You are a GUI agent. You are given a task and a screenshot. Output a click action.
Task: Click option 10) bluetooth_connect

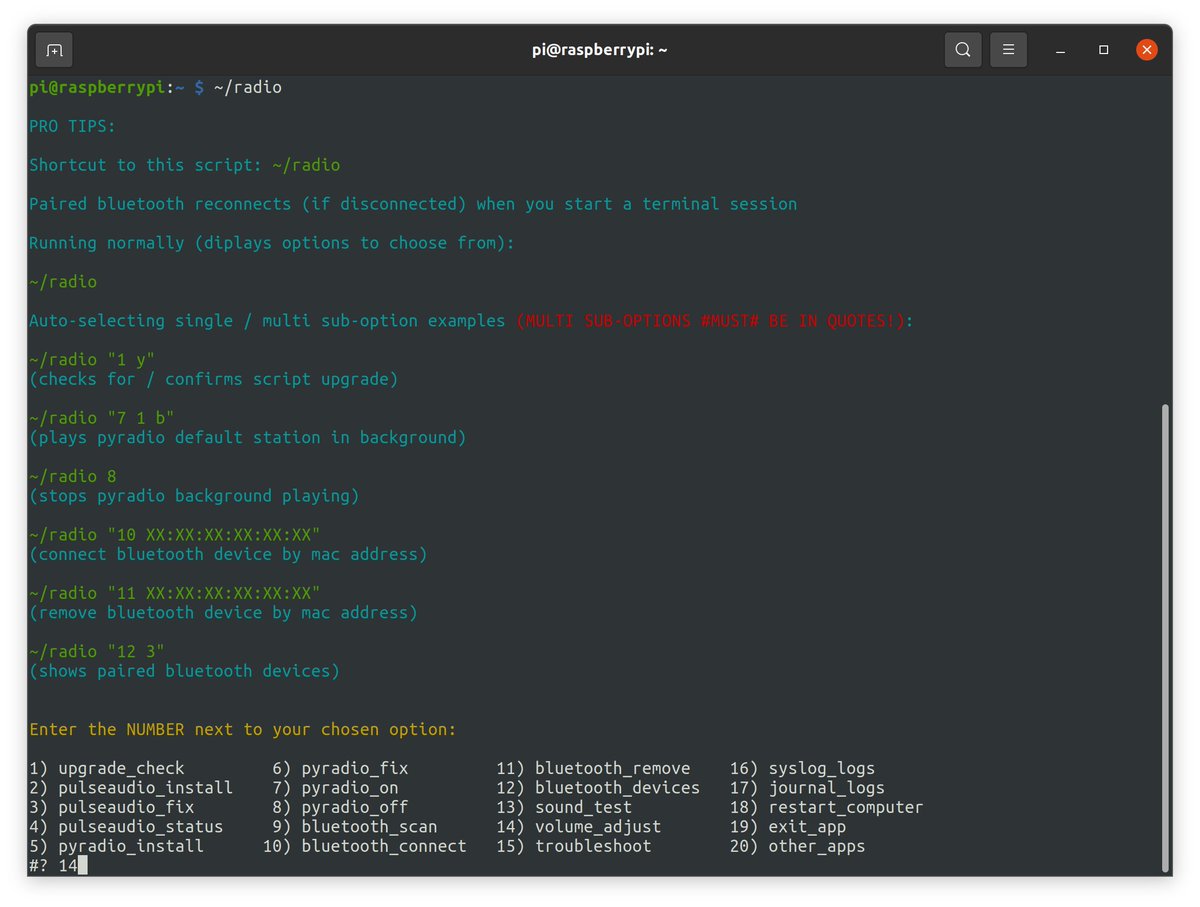(365, 846)
